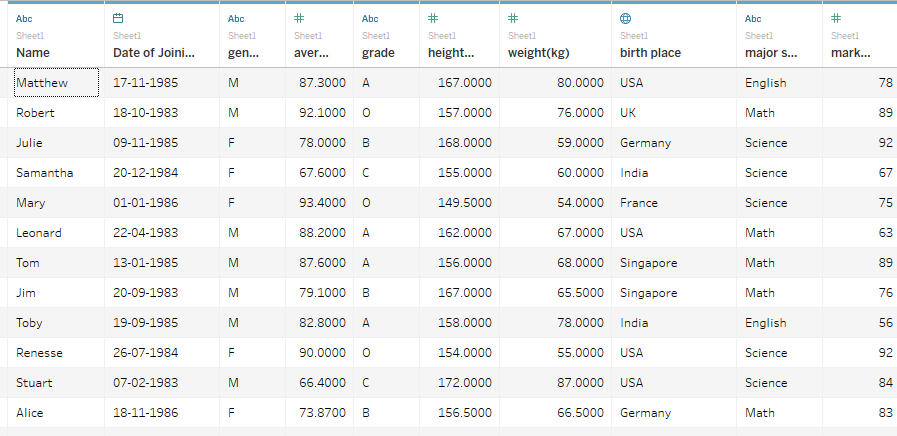Change the data type icon of gender column
The image size is (897, 436).
click(236, 18)
